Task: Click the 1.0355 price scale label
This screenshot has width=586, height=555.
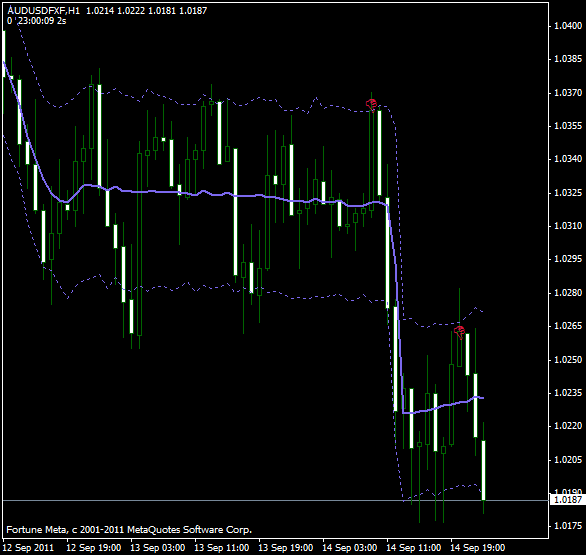Action: coord(568,126)
